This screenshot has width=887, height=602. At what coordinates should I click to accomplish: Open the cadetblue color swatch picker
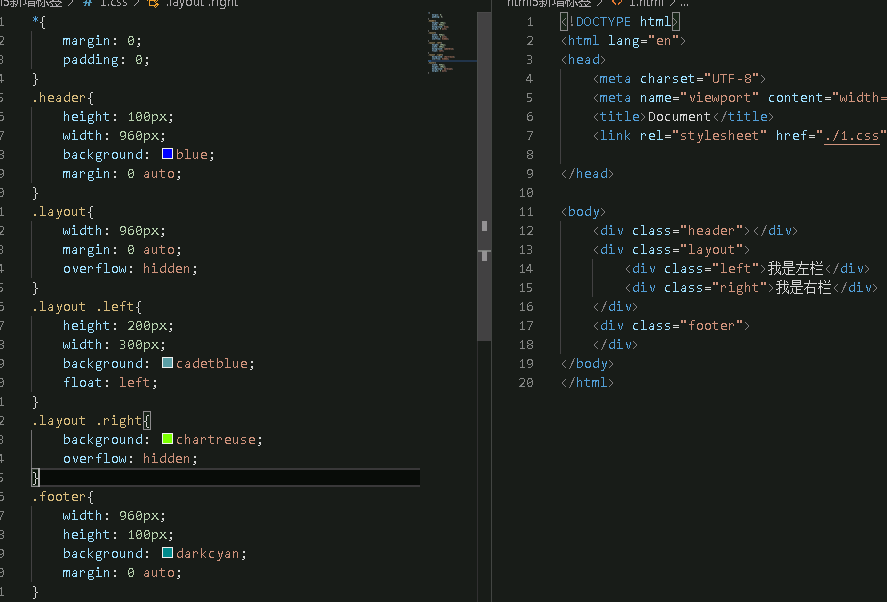(x=167, y=363)
